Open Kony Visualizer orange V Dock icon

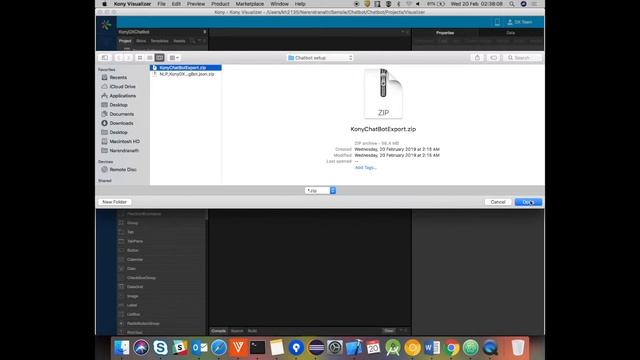tap(238, 348)
